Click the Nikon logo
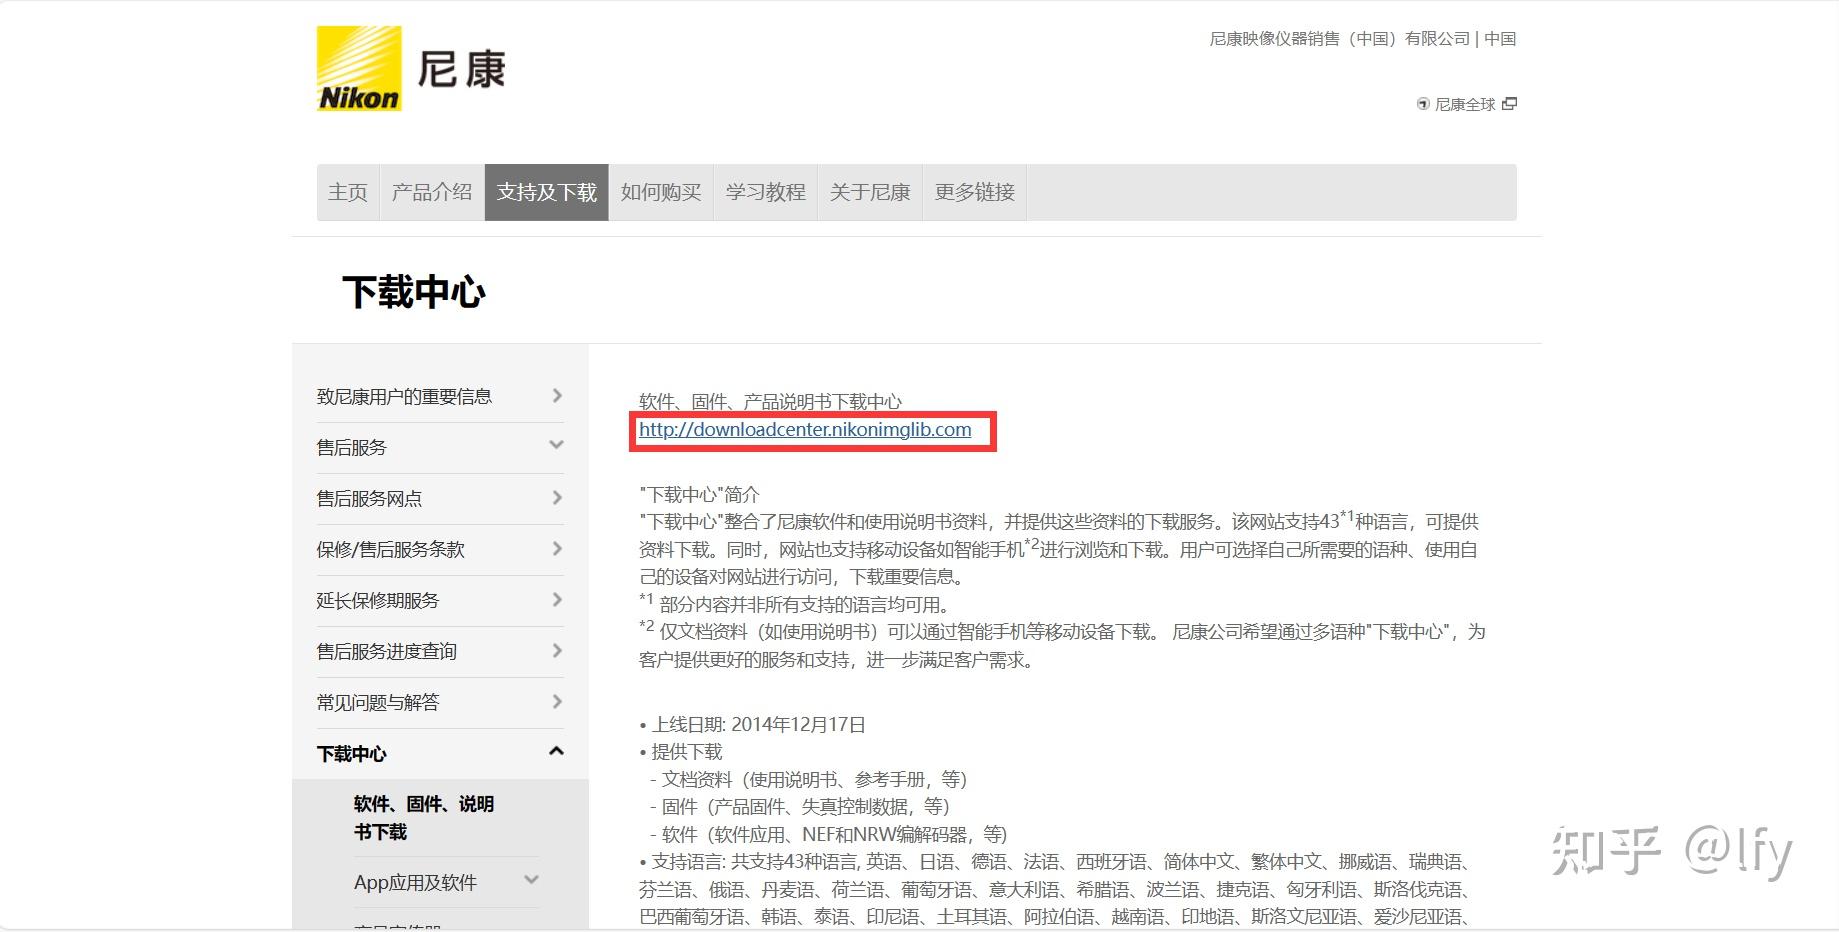 [357, 68]
